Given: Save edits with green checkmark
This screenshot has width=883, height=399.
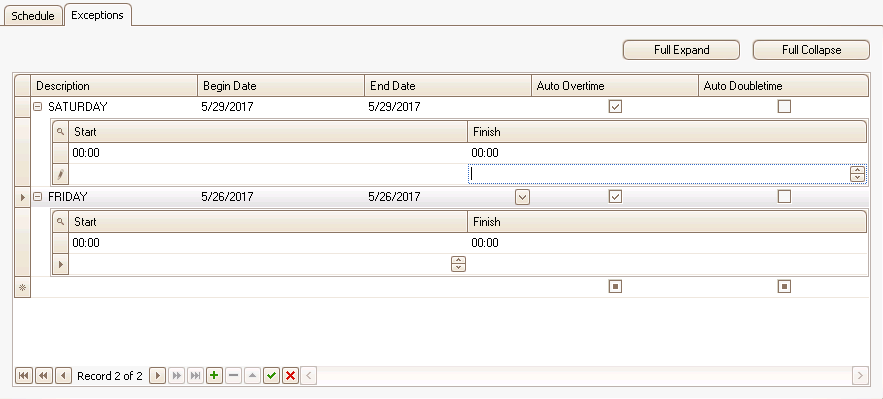Looking at the screenshot, I should (271, 376).
